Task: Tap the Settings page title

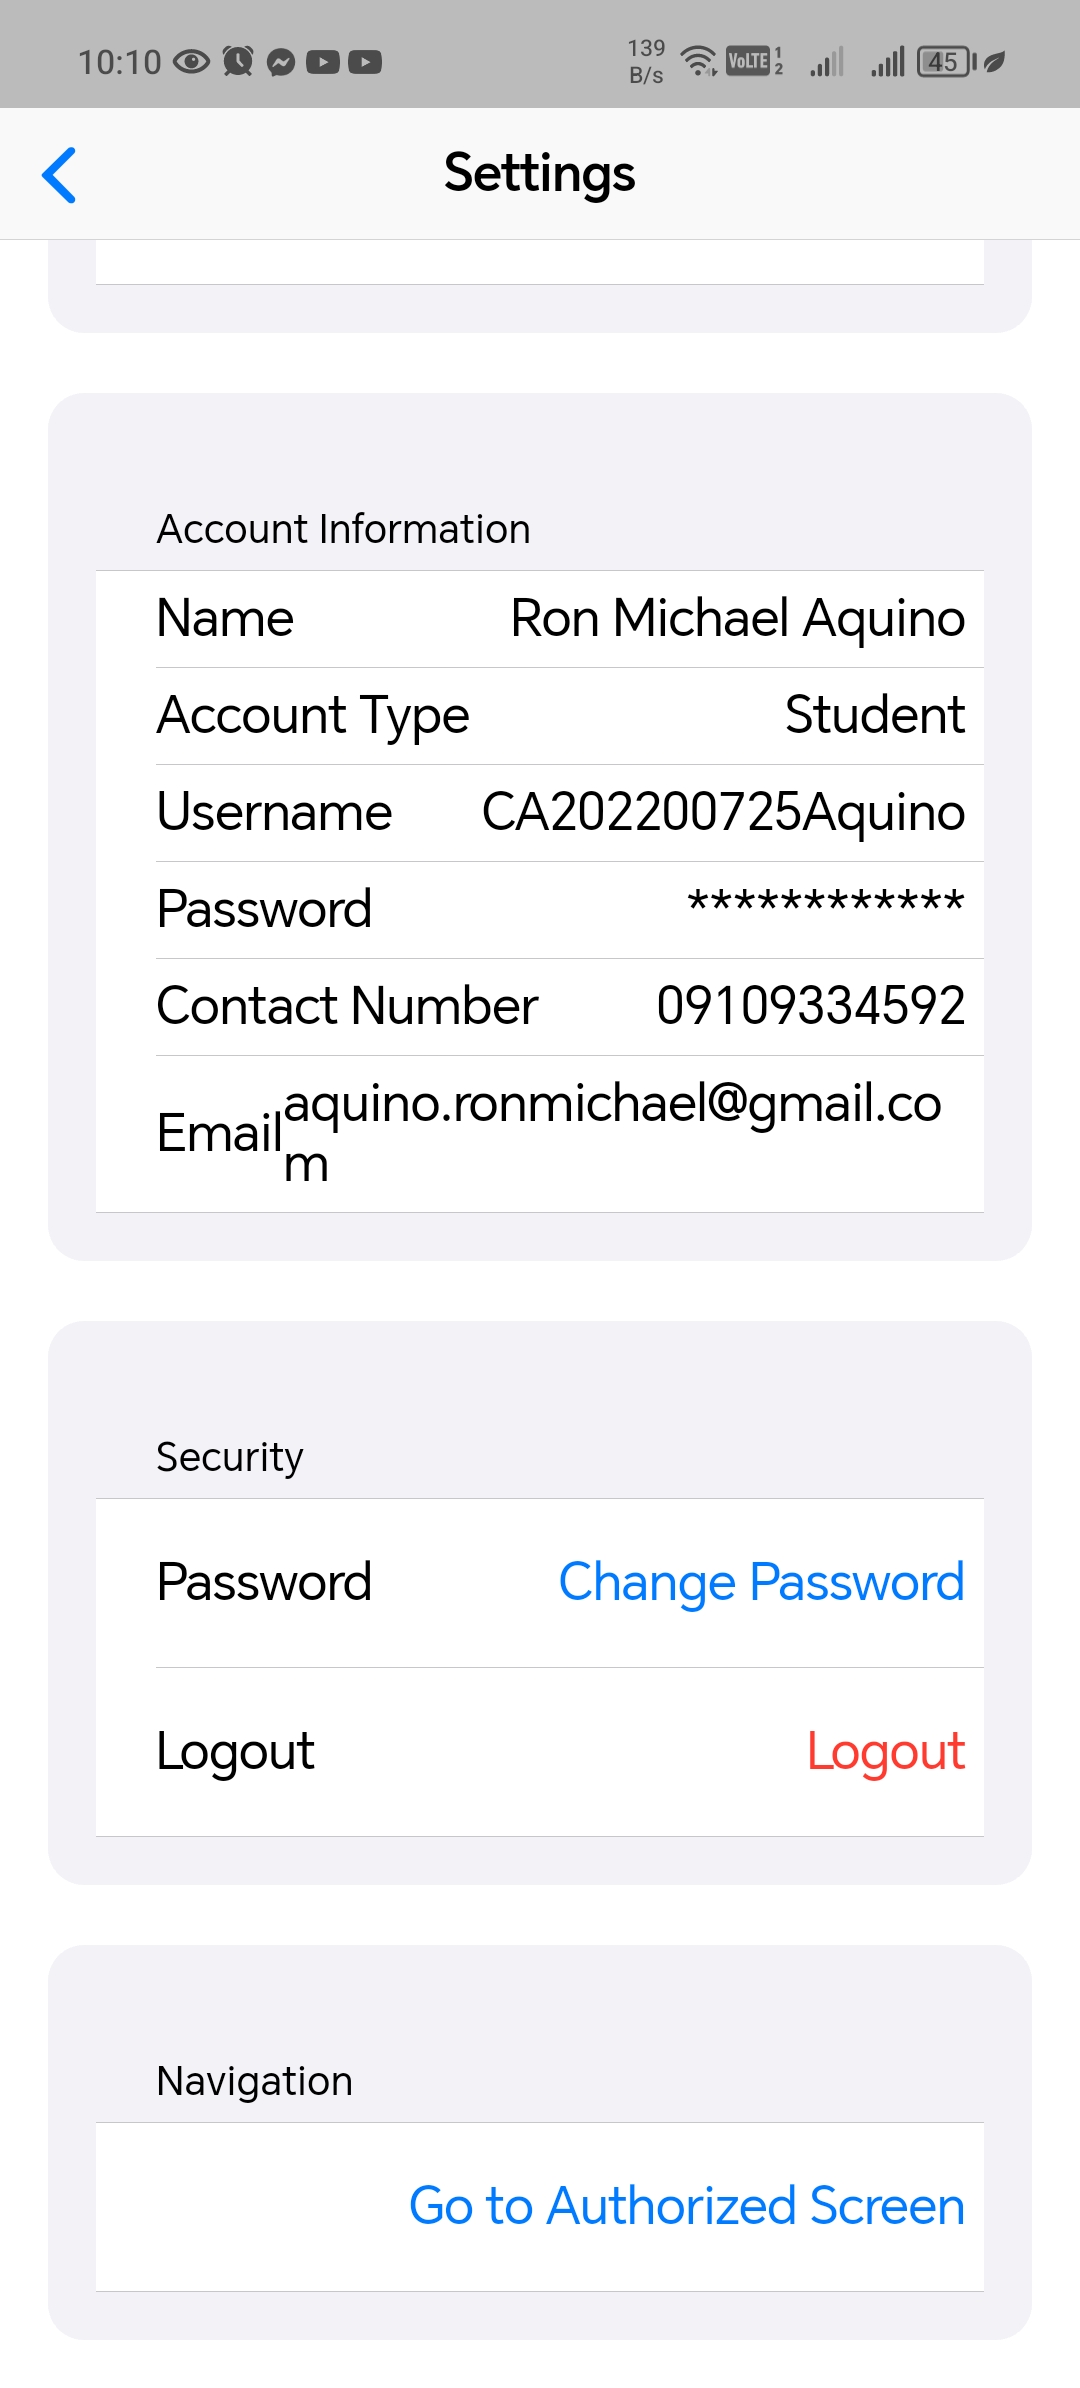Action: coord(539,173)
